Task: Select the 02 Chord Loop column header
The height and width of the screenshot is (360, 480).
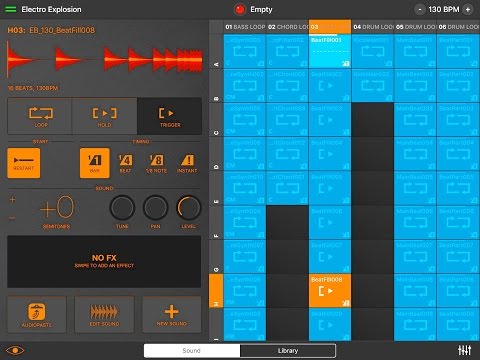Action: coord(287,27)
